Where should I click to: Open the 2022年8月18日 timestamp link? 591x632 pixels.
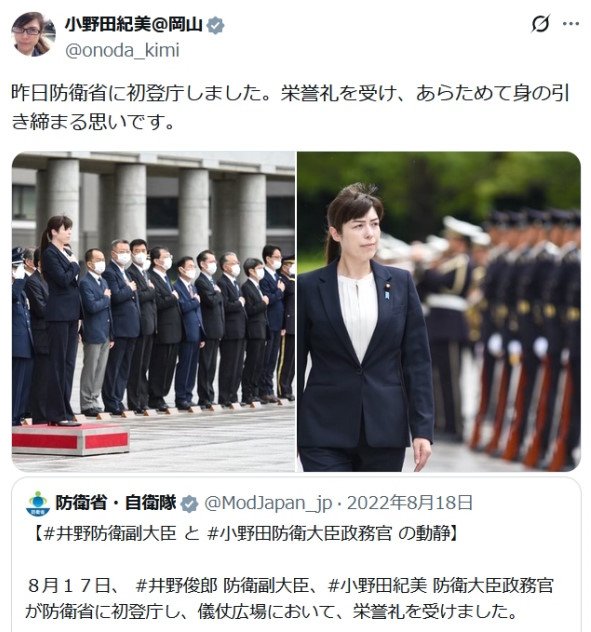click(410, 503)
